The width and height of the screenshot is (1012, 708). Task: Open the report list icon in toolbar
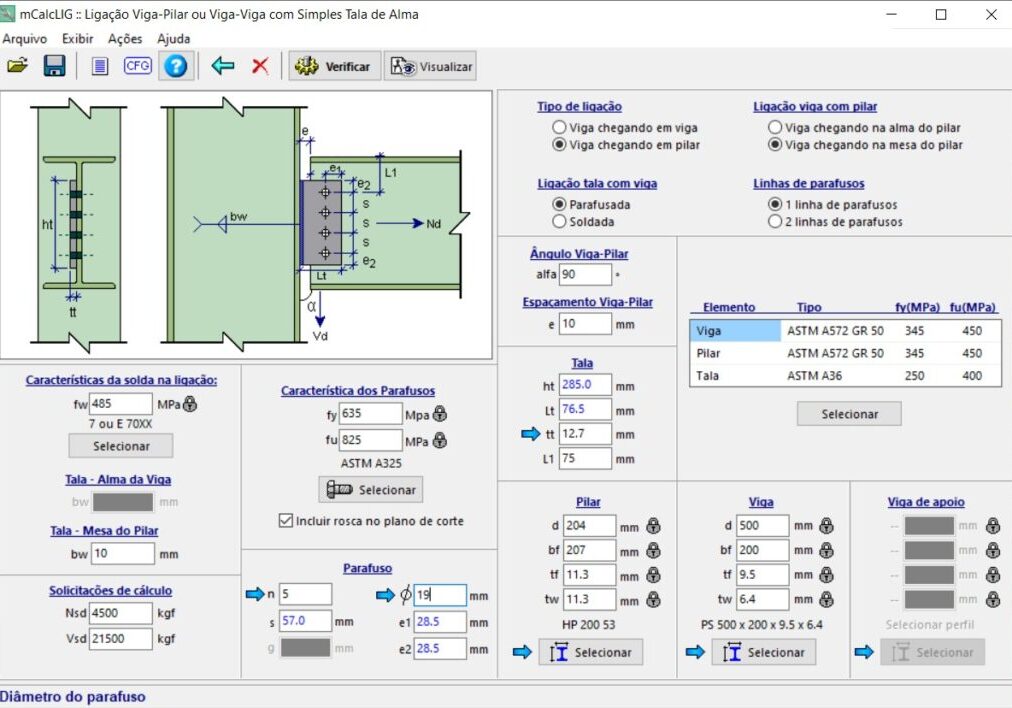(99, 66)
